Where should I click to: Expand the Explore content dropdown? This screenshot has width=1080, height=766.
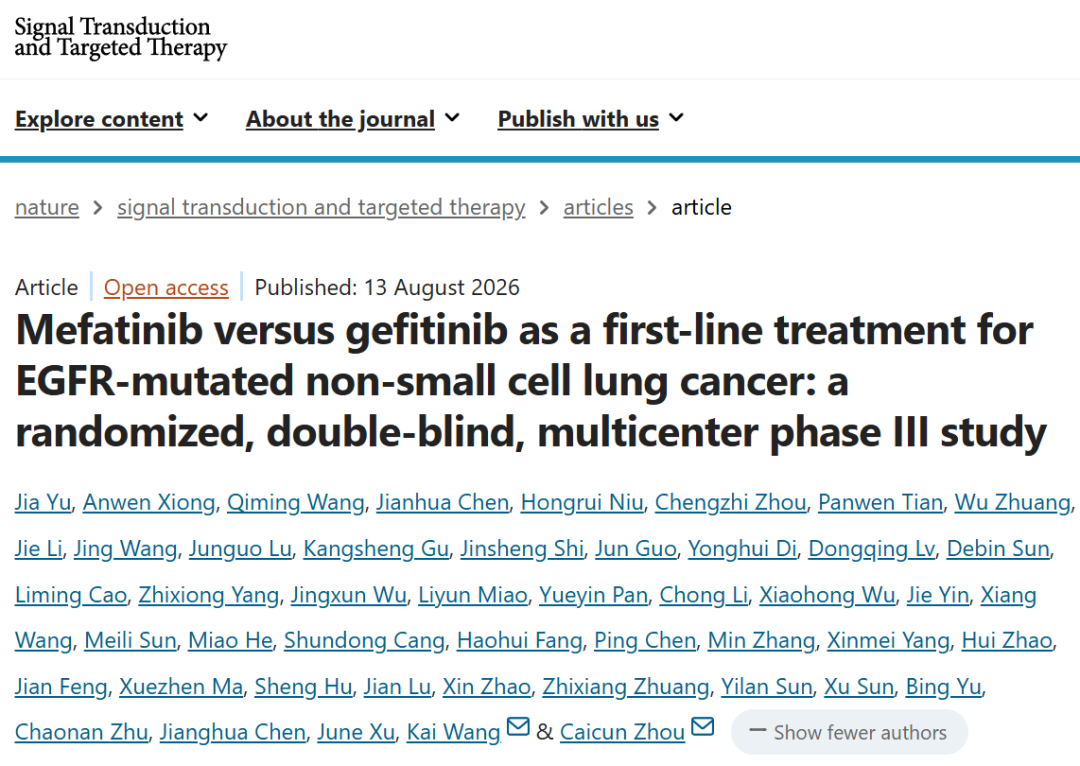[112, 119]
